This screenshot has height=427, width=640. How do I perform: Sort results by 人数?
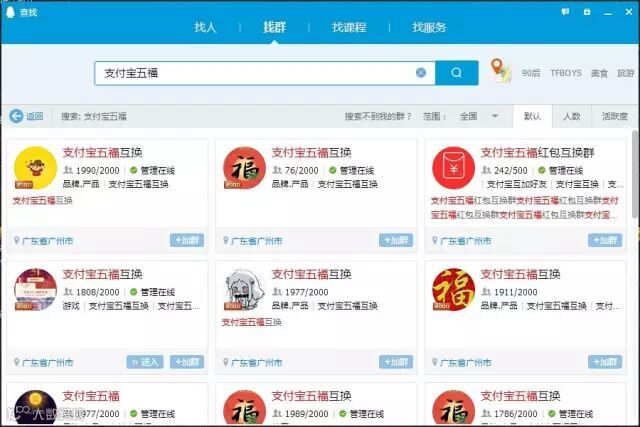click(571, 116)
